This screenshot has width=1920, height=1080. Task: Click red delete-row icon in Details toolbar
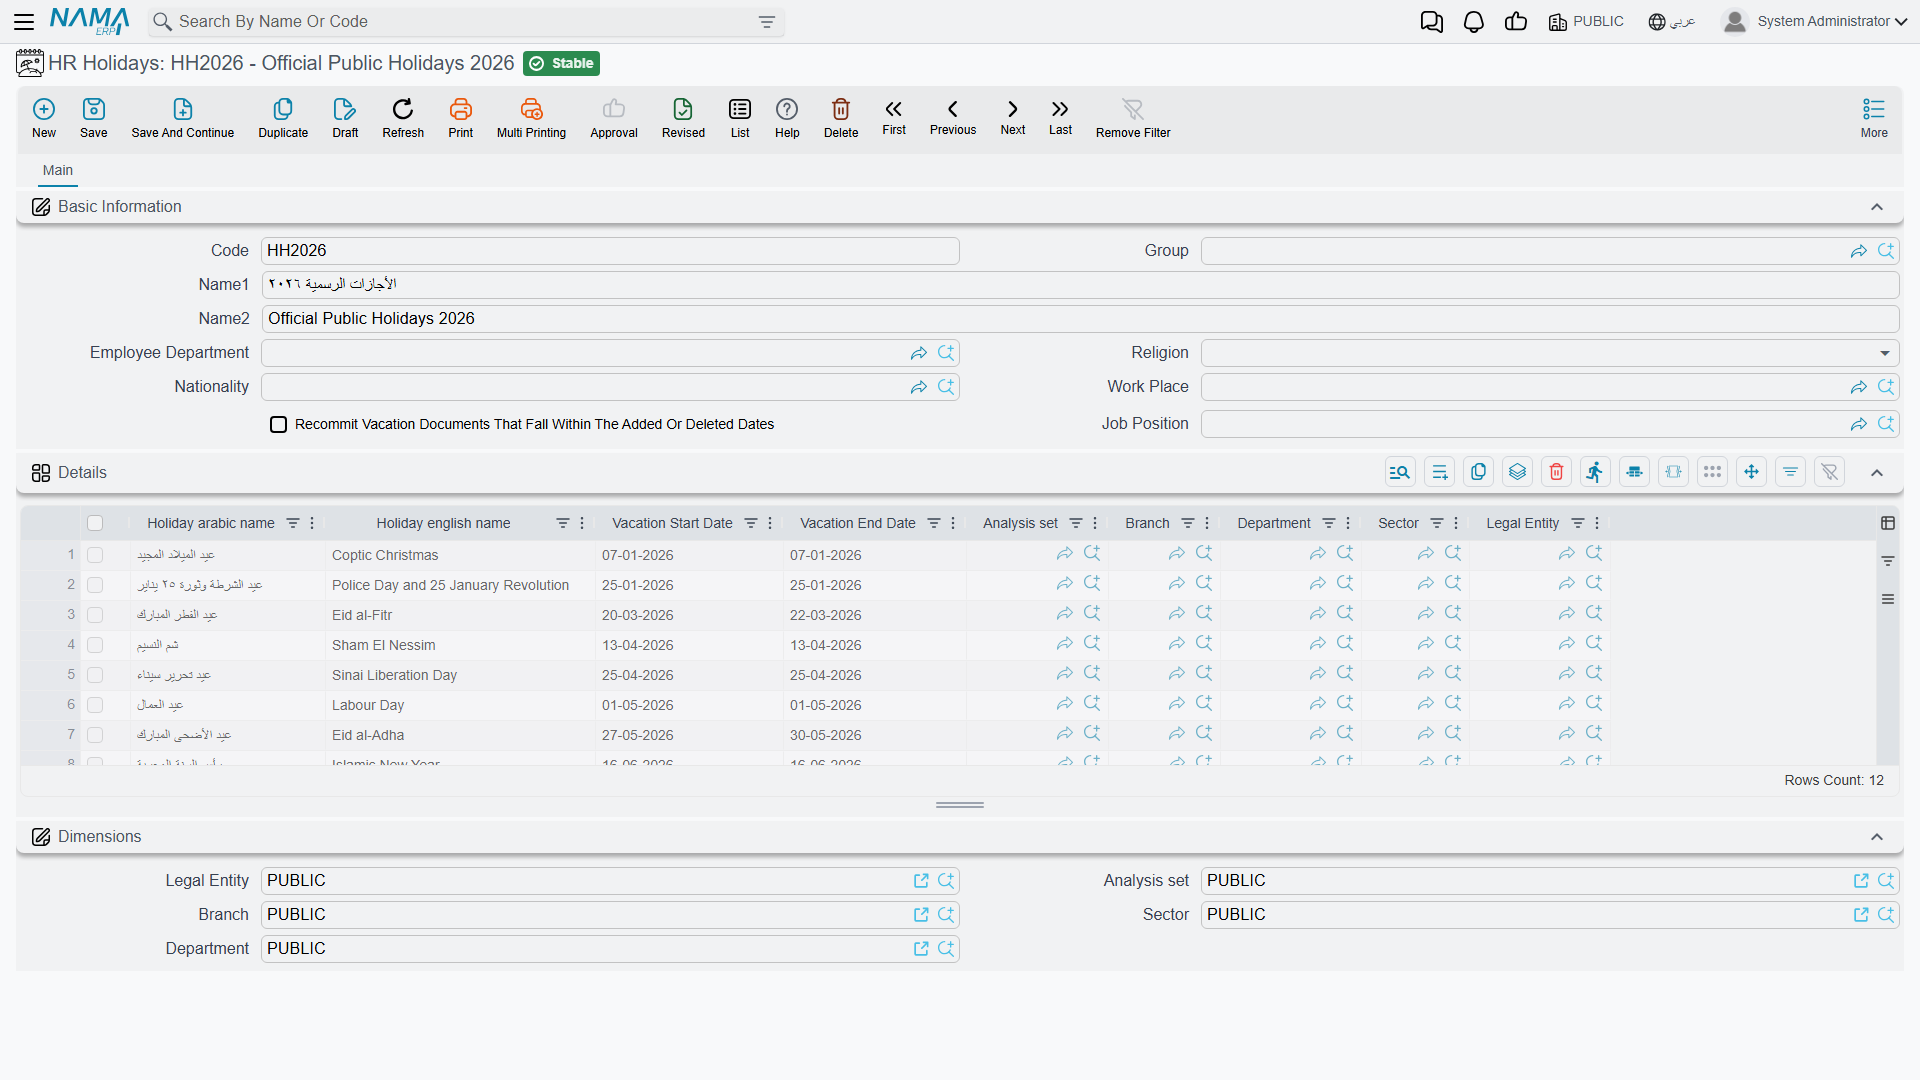point(1556,472)
